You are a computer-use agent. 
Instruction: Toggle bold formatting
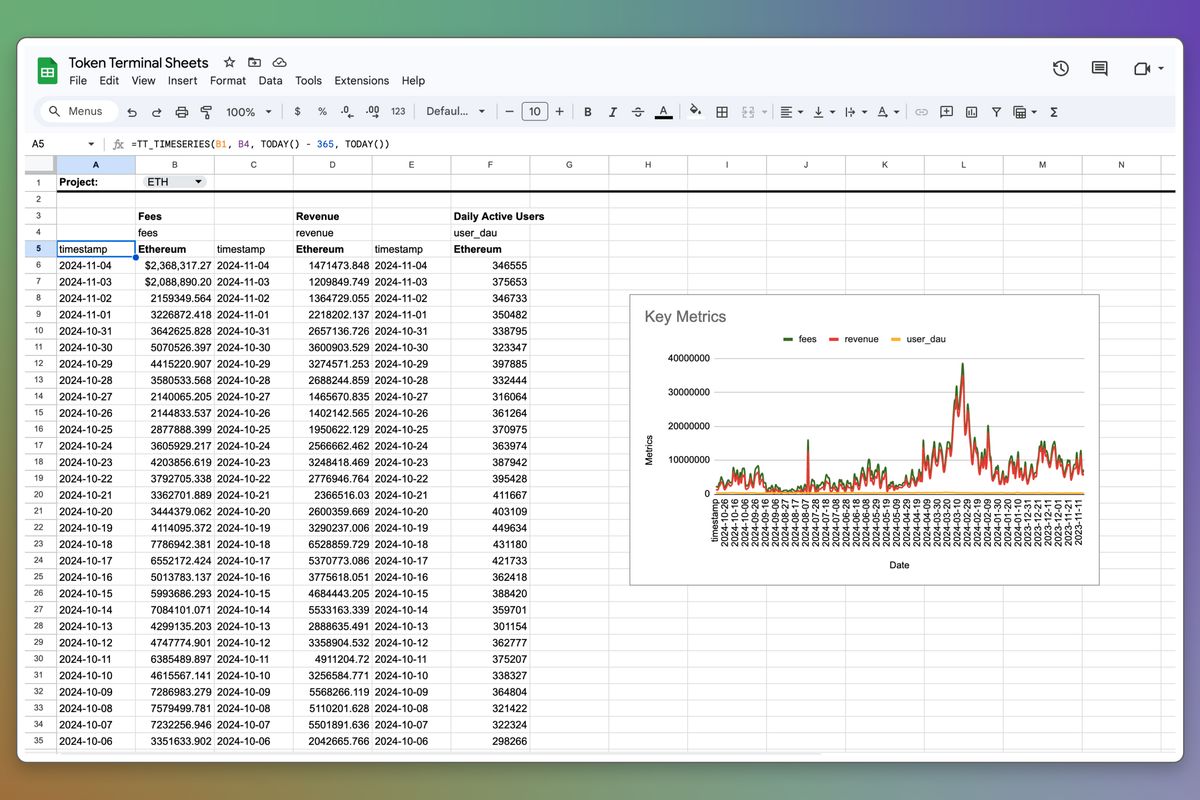[x=588, y=112]
